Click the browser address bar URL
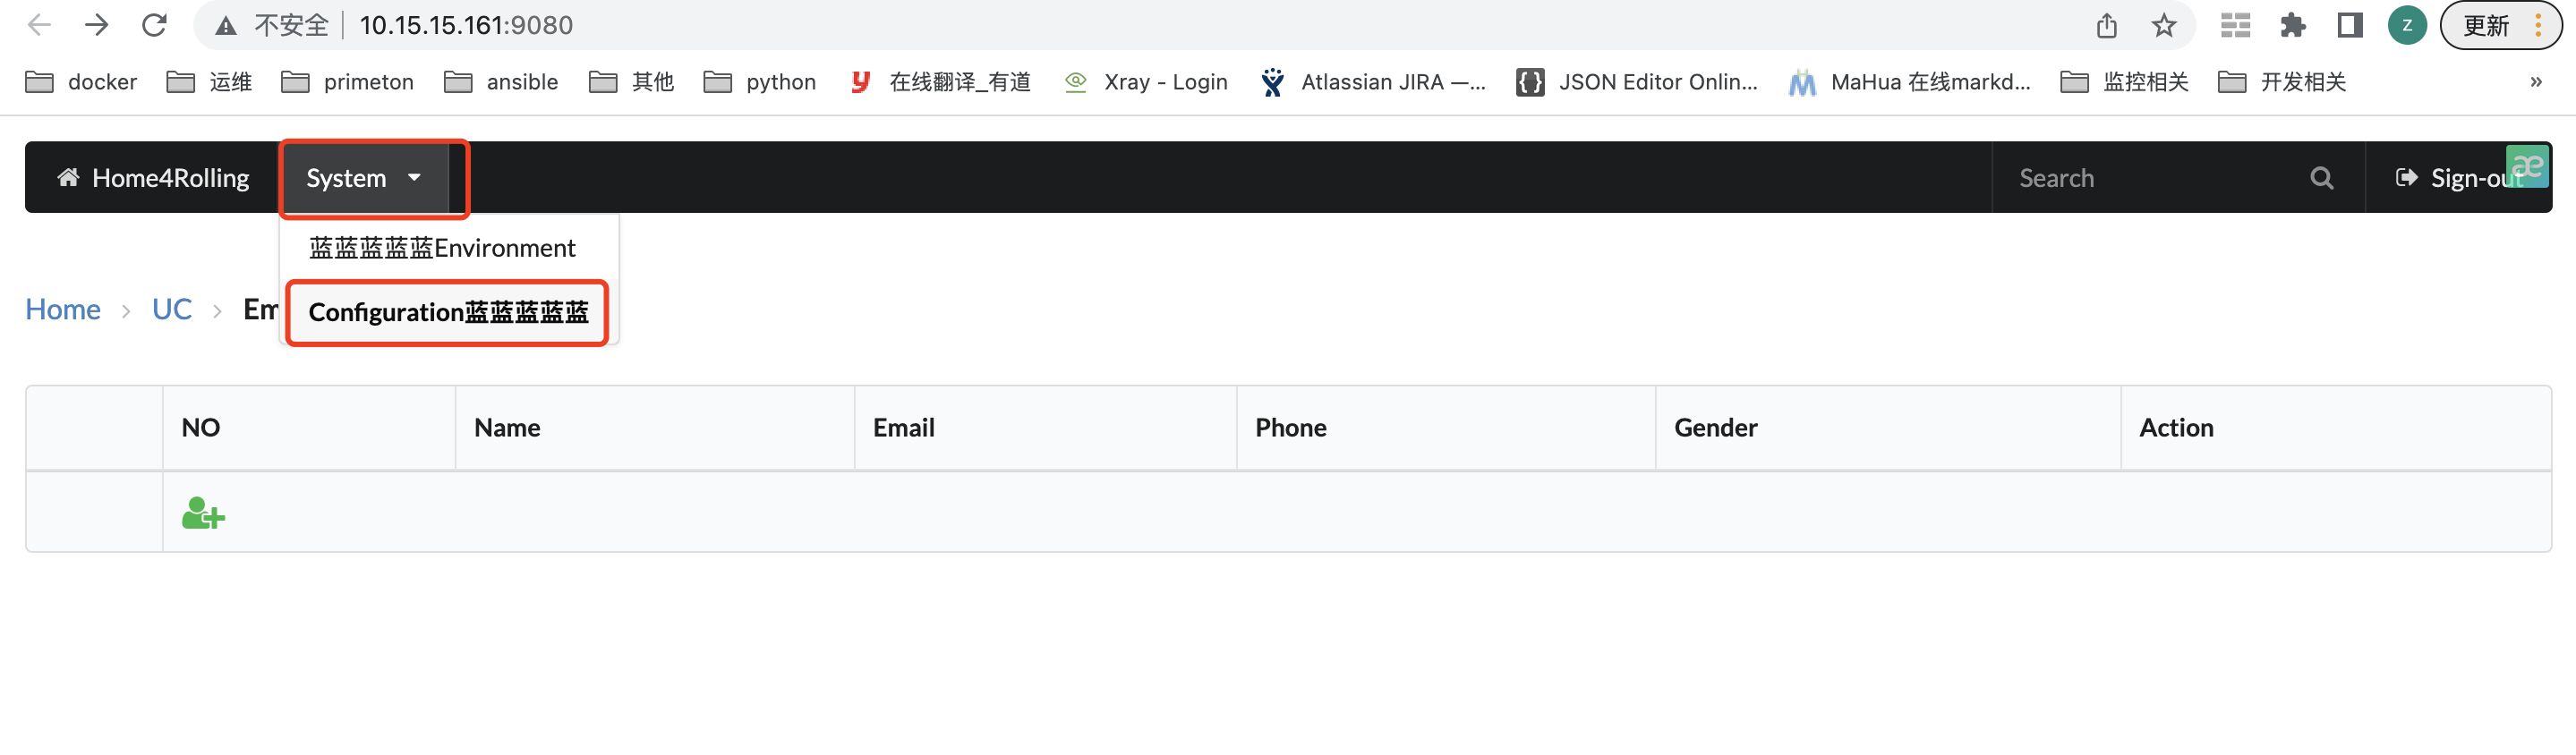This screenshot has height=755, width=2576. pyautogui.click(x=466, y=25)
